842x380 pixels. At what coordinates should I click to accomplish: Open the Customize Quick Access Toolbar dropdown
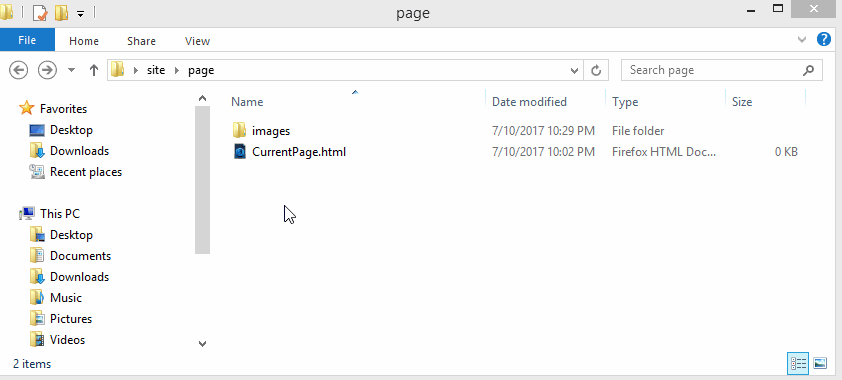[80, 14]
